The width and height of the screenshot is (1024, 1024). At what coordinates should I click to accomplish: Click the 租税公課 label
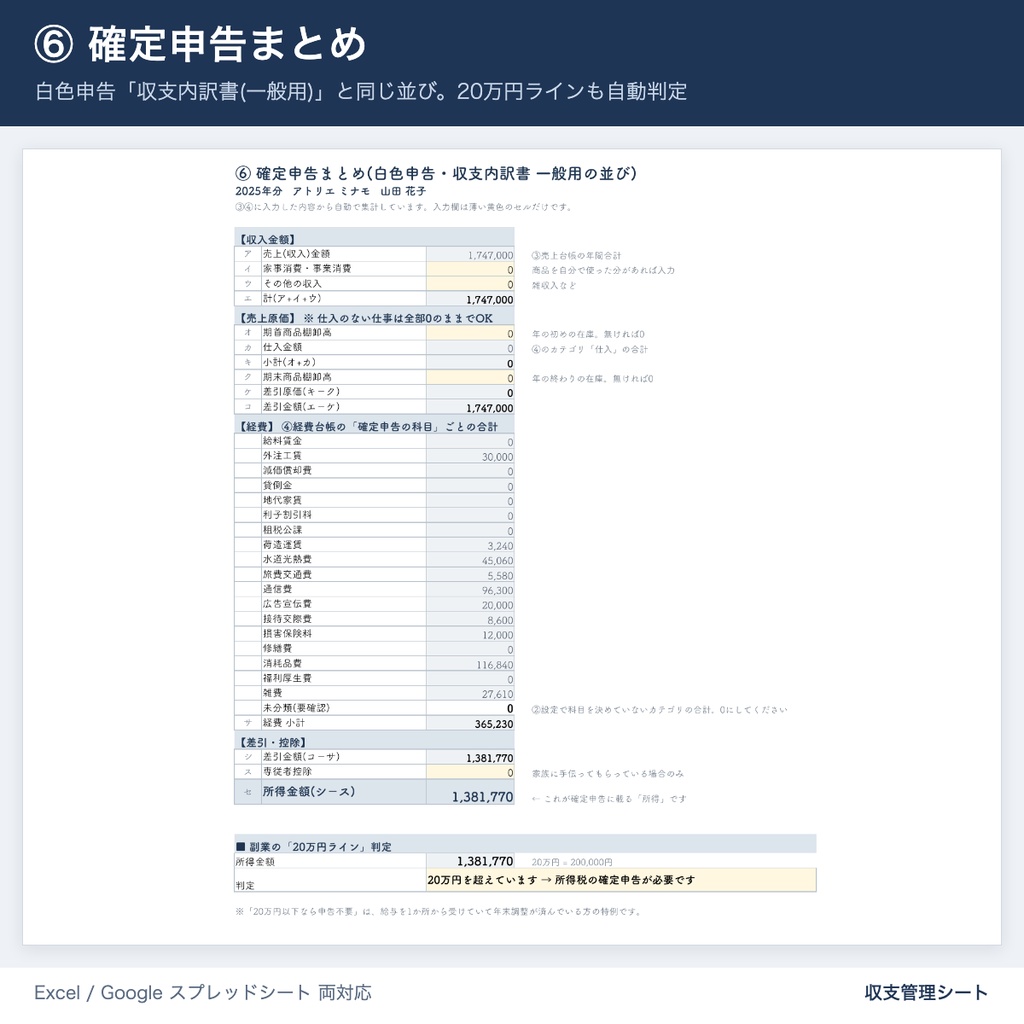pos(282,530)
